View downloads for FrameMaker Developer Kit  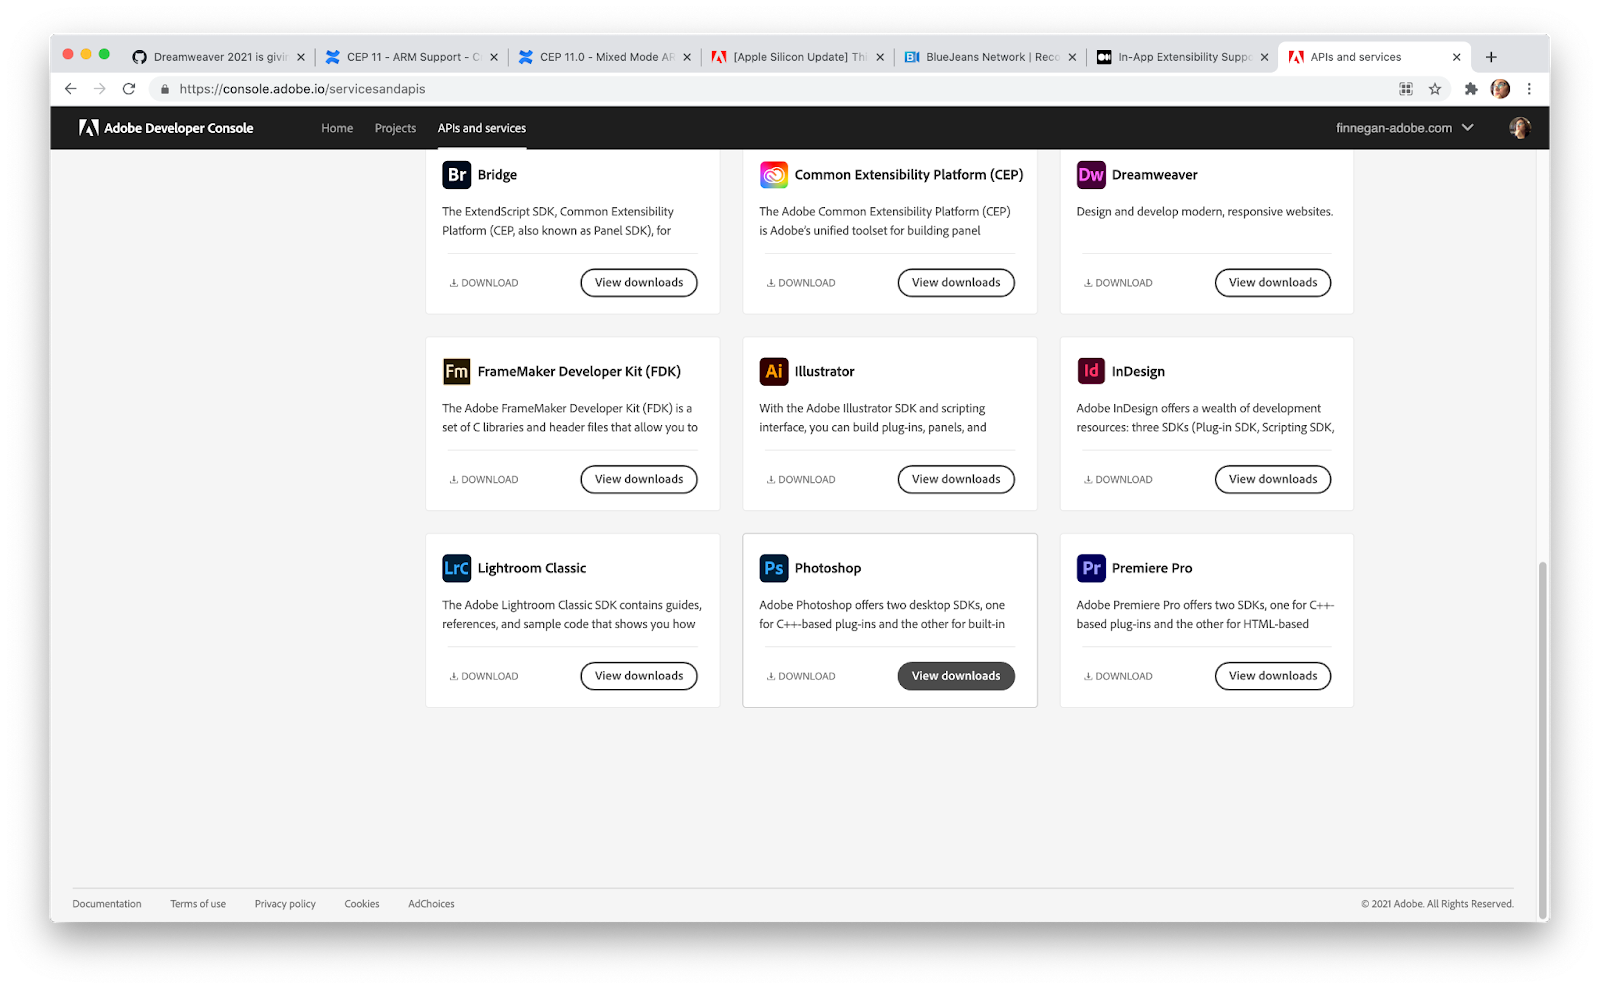point(639,479)
